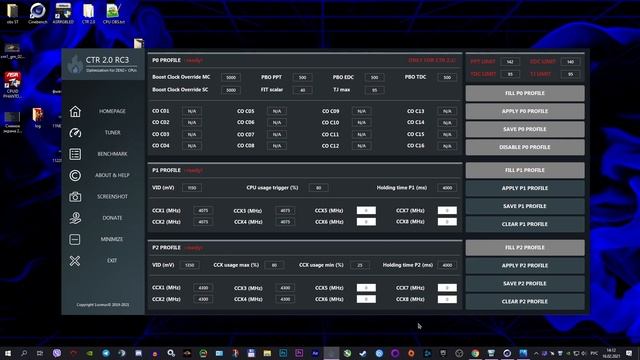The image size is (640, 360).
Task: Select the MINIMIZE menu label in sidebar
Action: [x=112, y=239]
